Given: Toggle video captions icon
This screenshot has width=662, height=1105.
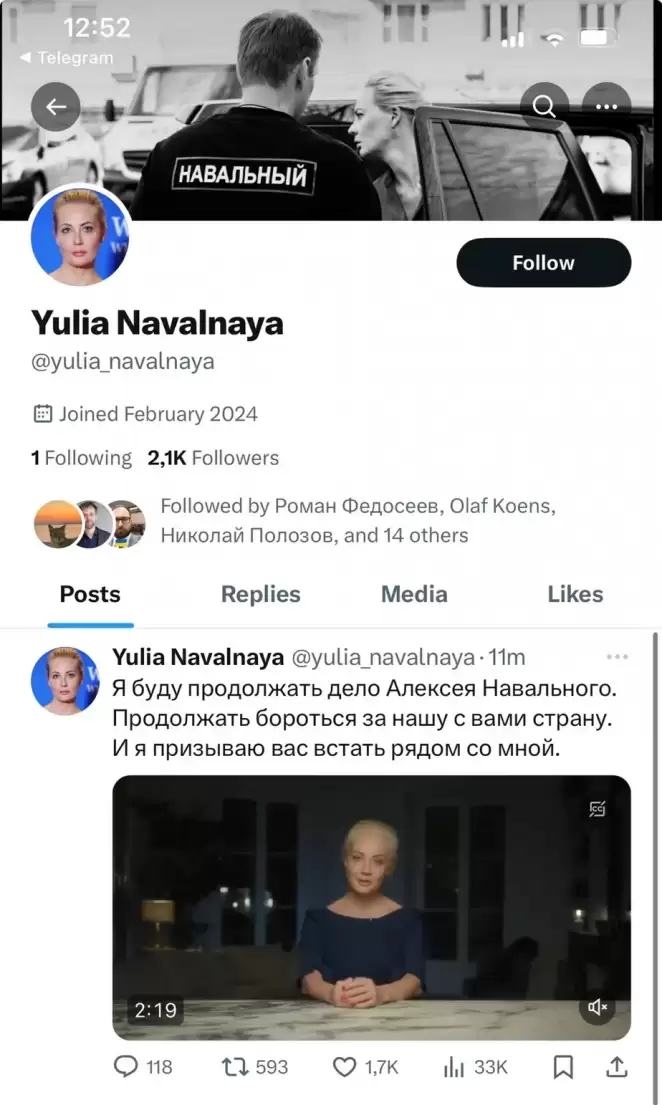Looking at the screenshot, I should [x=597, y=809].
